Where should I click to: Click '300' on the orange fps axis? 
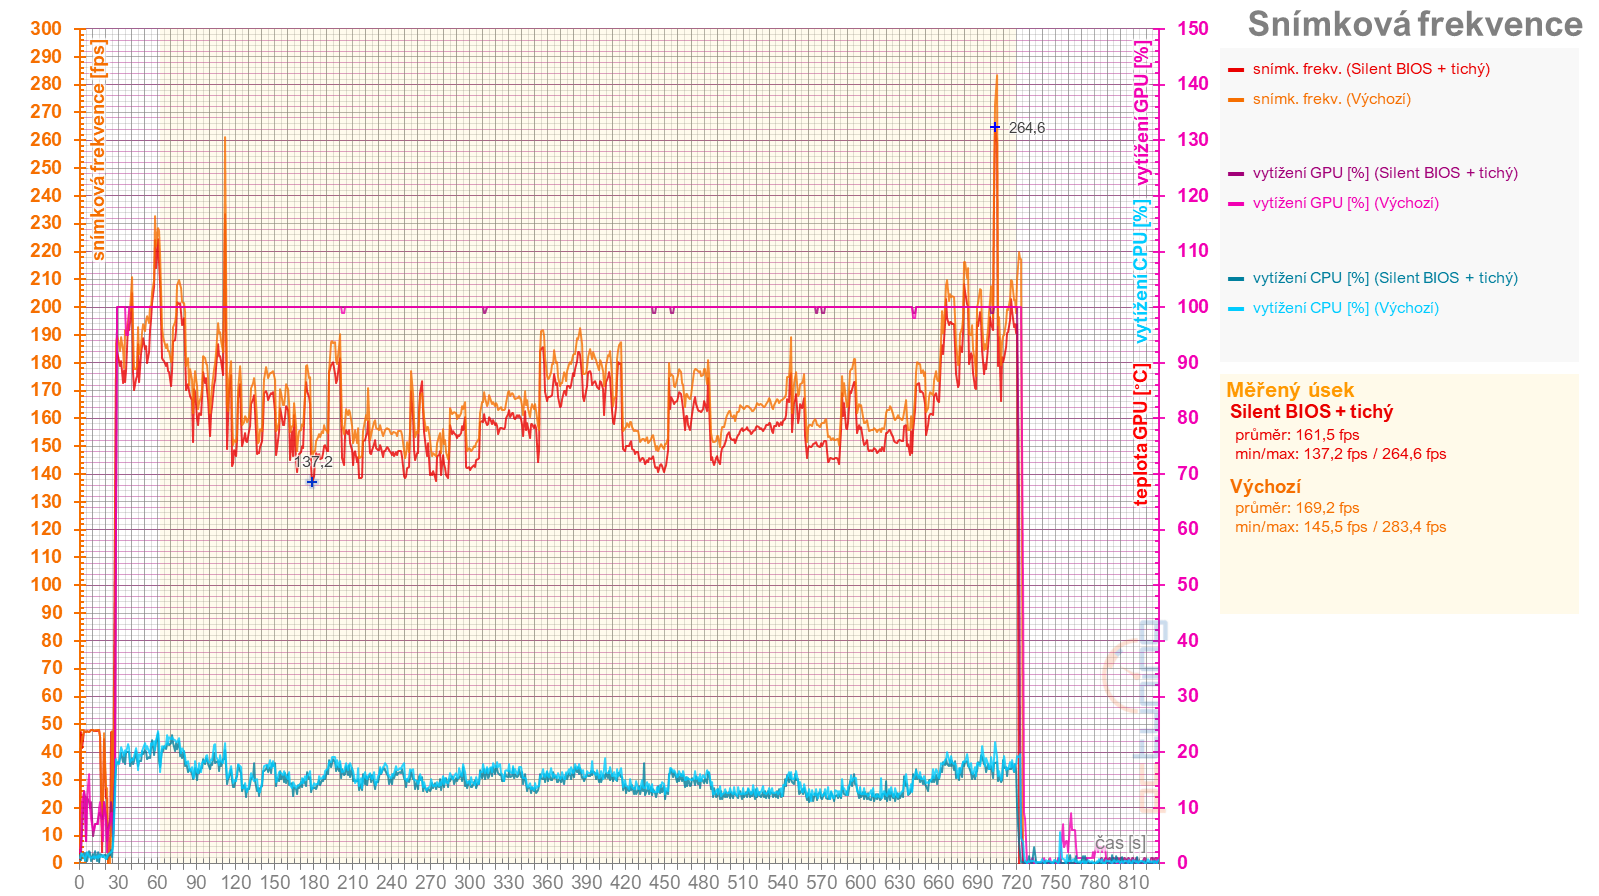coord(46,28)
